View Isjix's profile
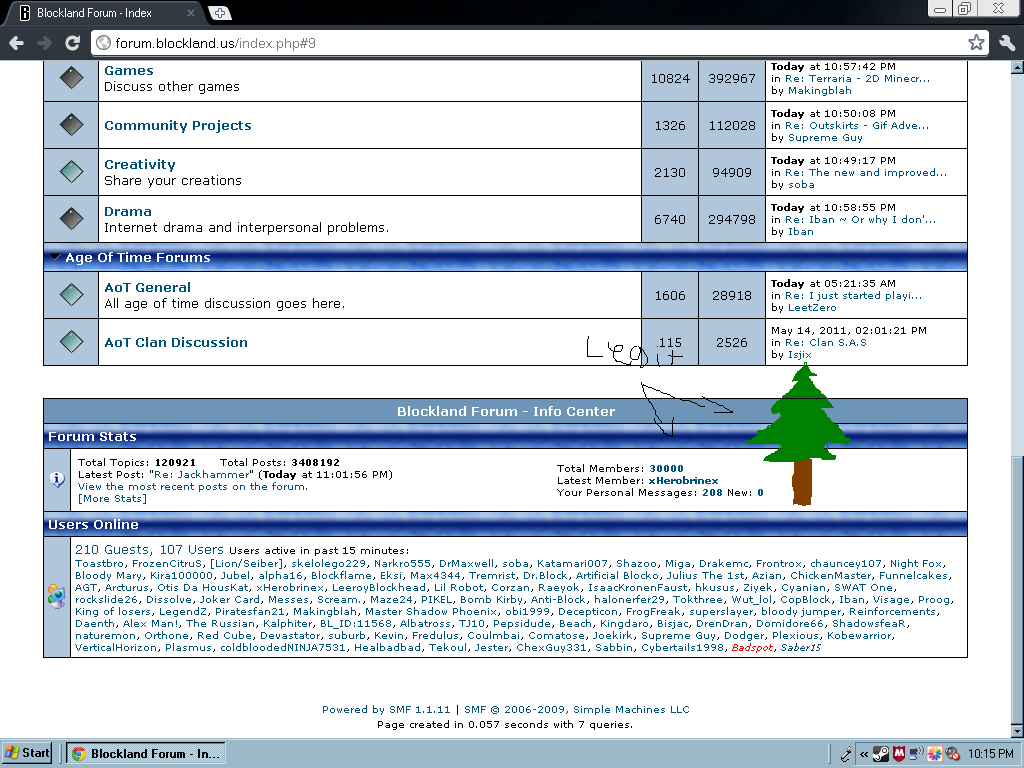The height and width of the screenshot is (768, 1024). click(799, 355)
